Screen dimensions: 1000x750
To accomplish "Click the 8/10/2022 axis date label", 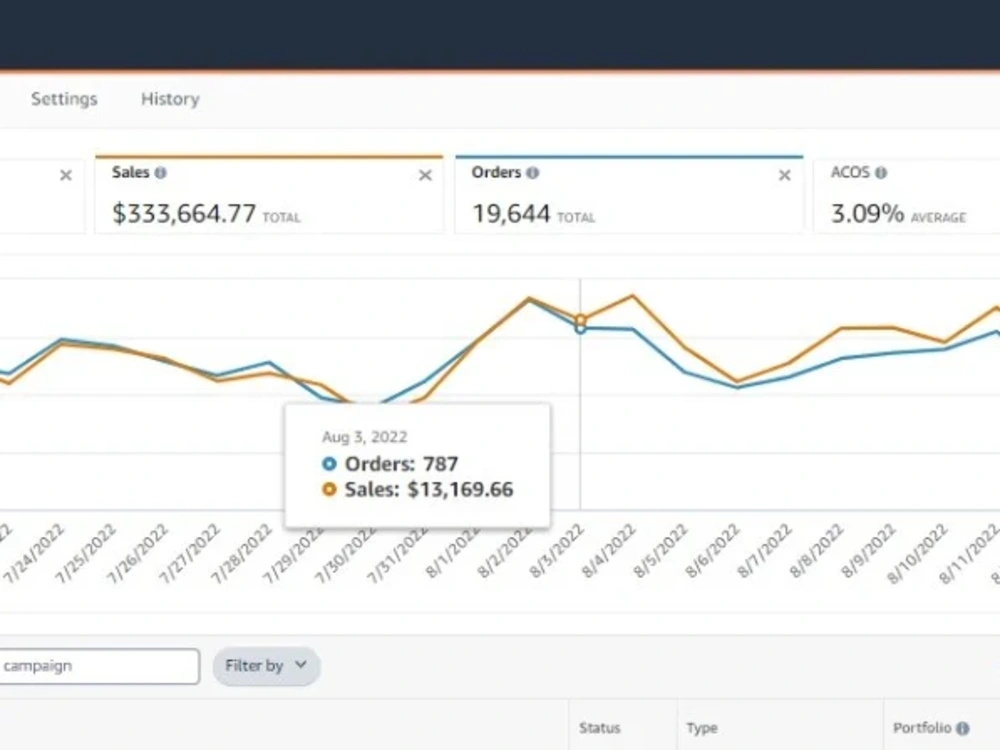I will click(917, 553).
